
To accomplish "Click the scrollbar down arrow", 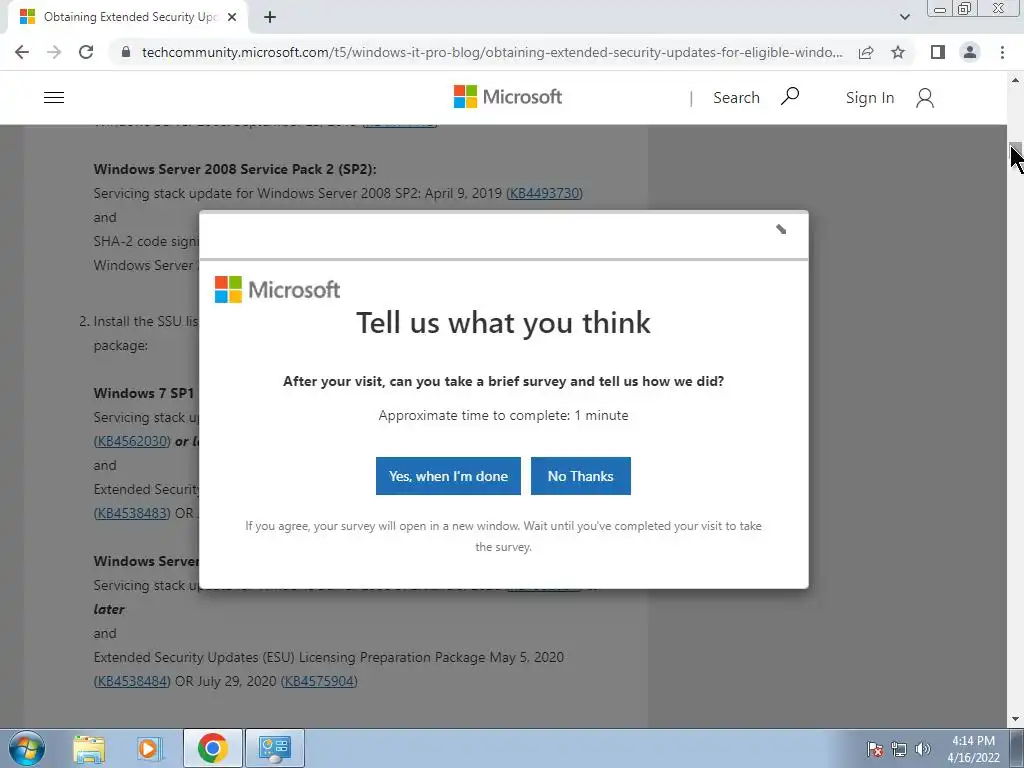I will [x=1015, y=719].
